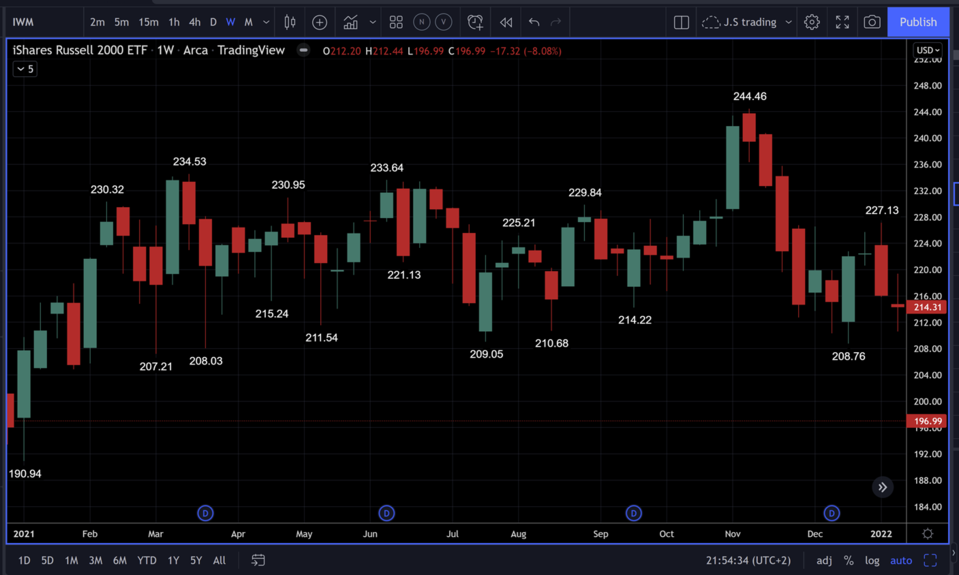Toggle auto scale

click(901, 560)
